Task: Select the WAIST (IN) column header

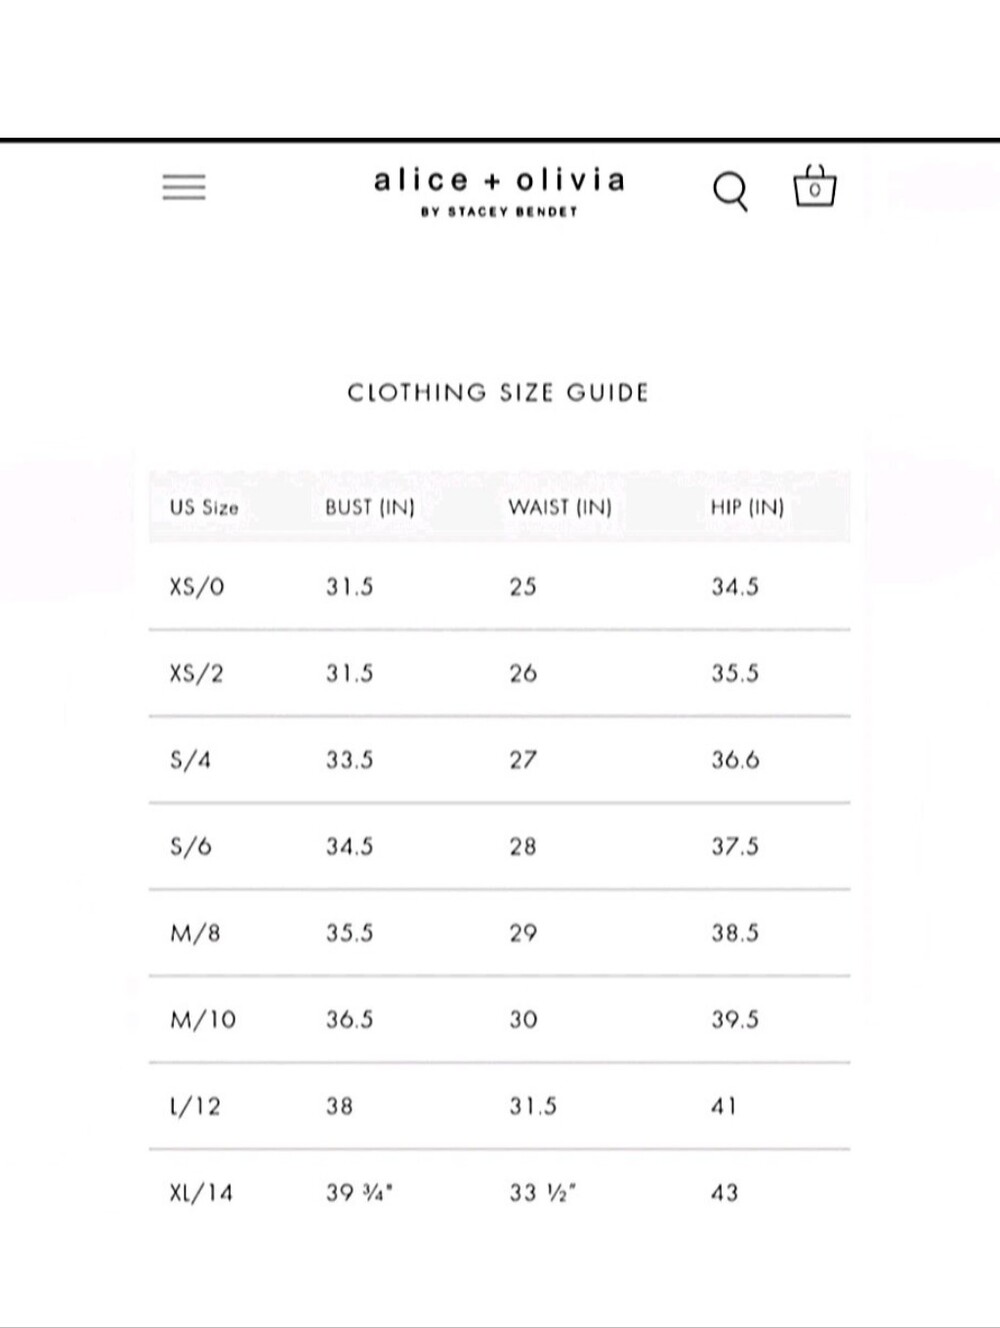Action: (560, 507)
